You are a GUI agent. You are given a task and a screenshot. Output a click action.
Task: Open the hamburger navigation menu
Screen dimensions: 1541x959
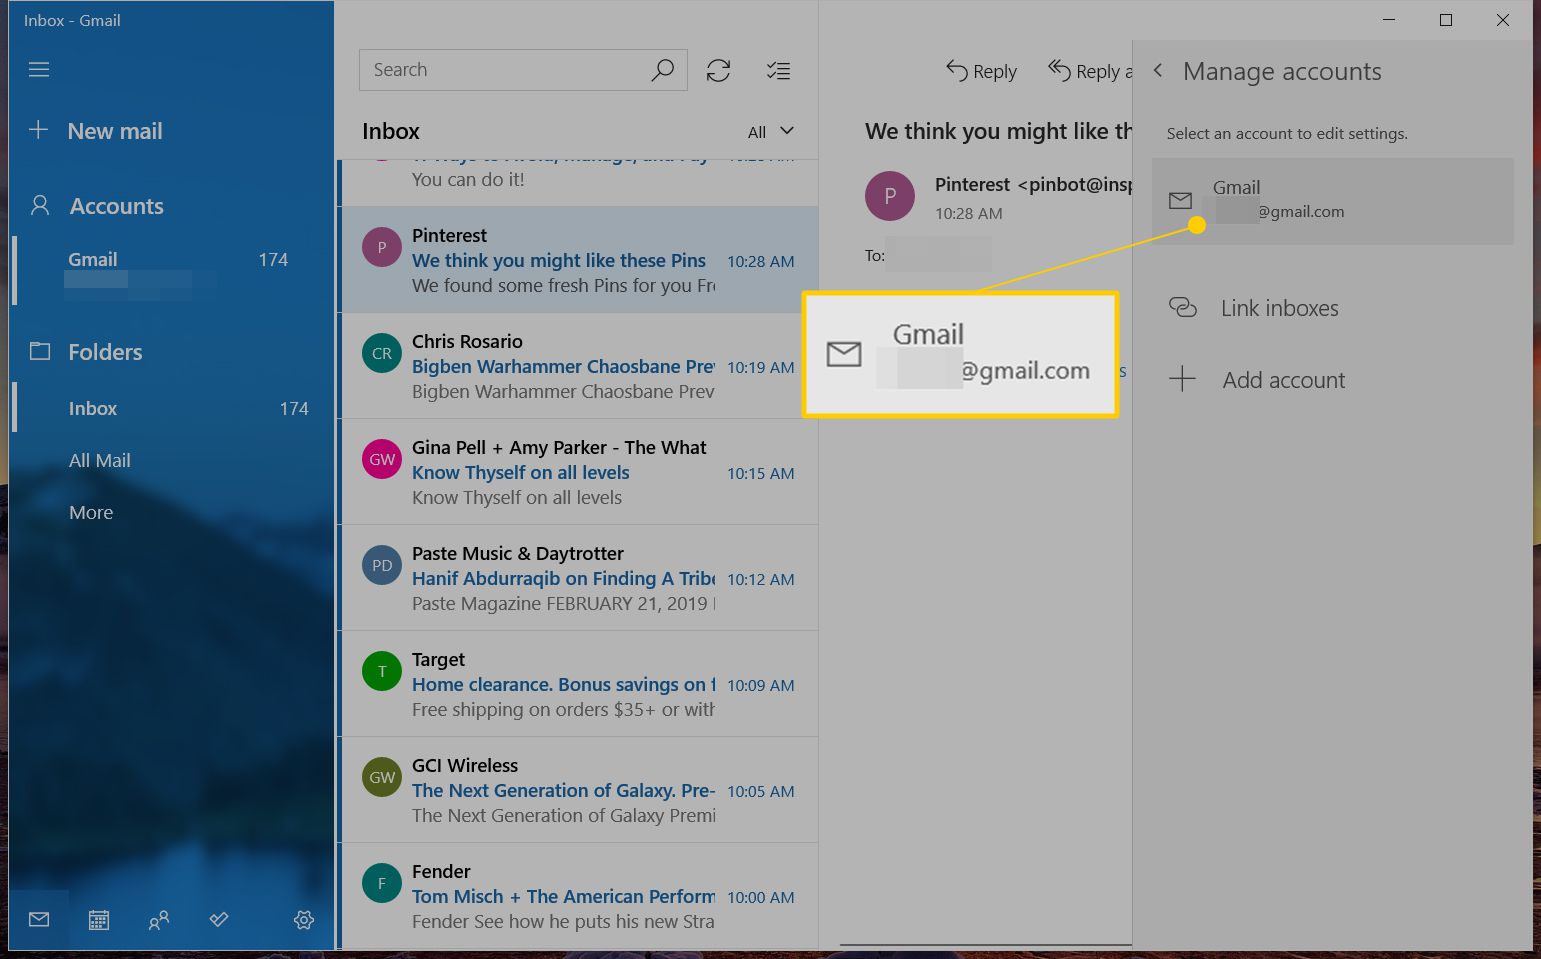tap(39, 69)
